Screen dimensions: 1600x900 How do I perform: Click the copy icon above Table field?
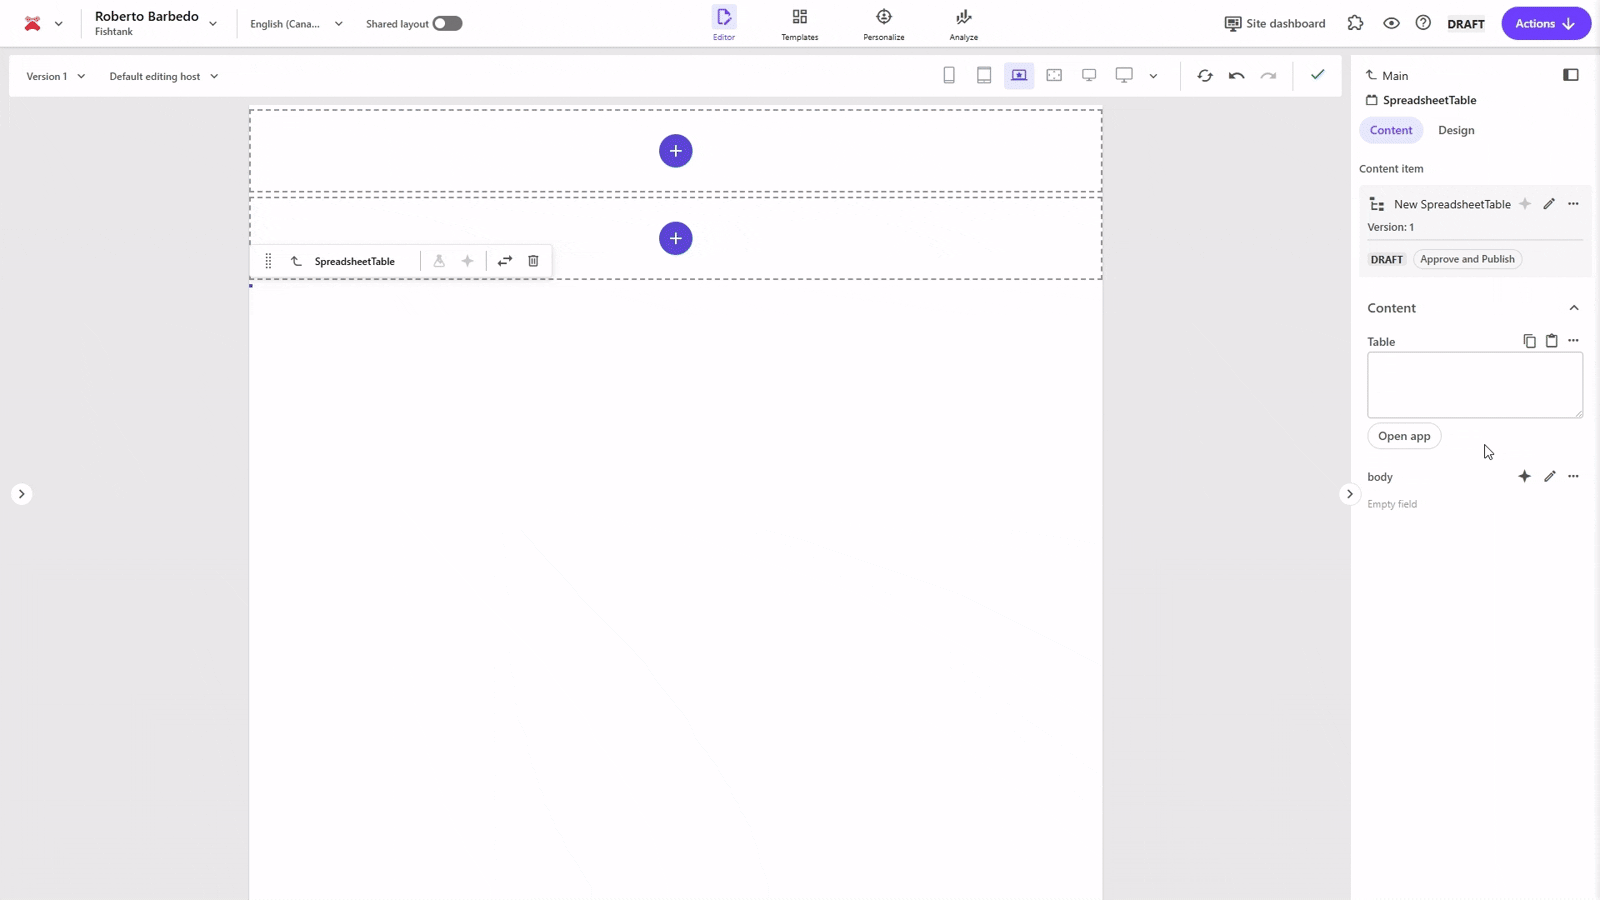(x=1529, y=341)
